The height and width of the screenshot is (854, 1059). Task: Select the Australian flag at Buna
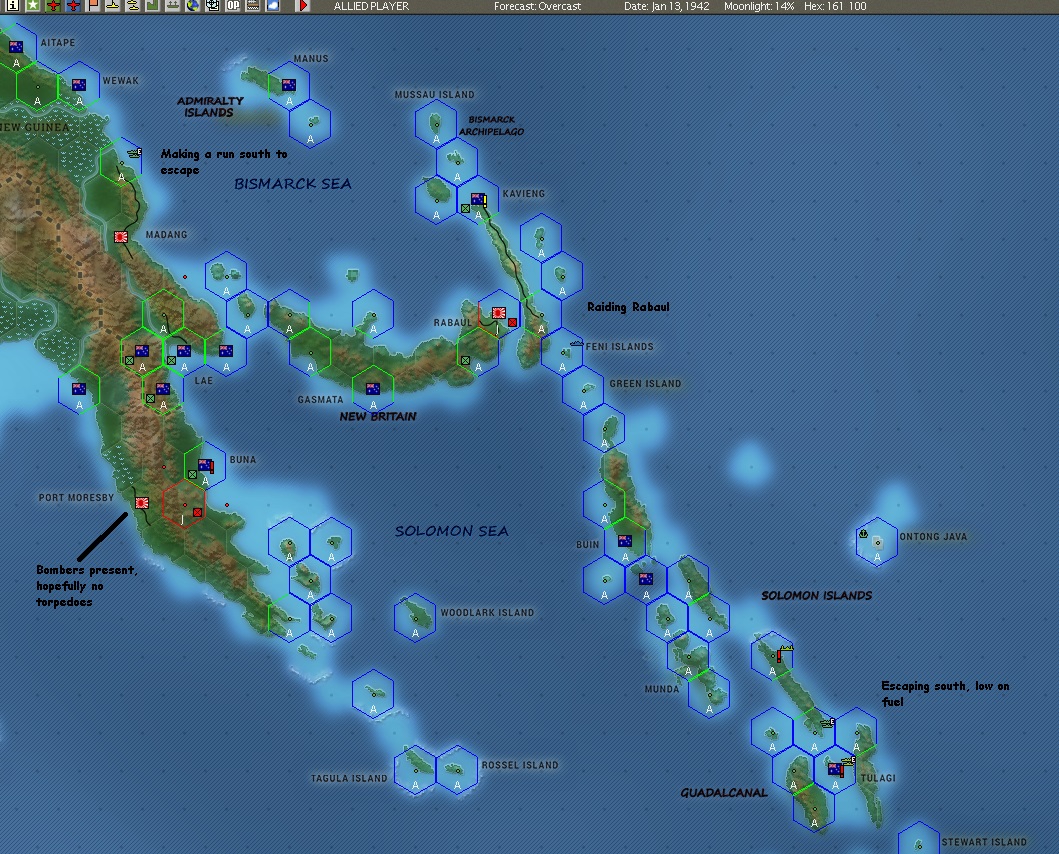205,465
